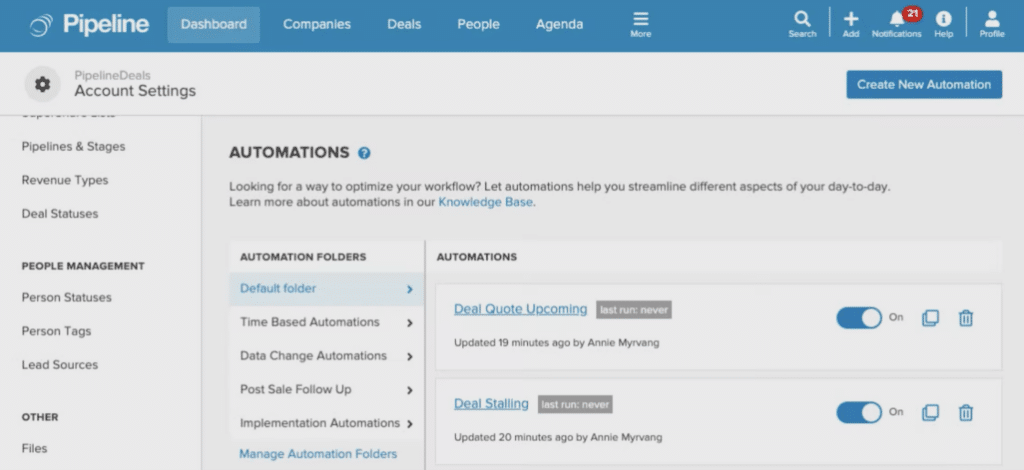This screenshot has width=1024, height=470.
Task: Toggle off the Deal Quote Upcoming automation
Action: 859,318
